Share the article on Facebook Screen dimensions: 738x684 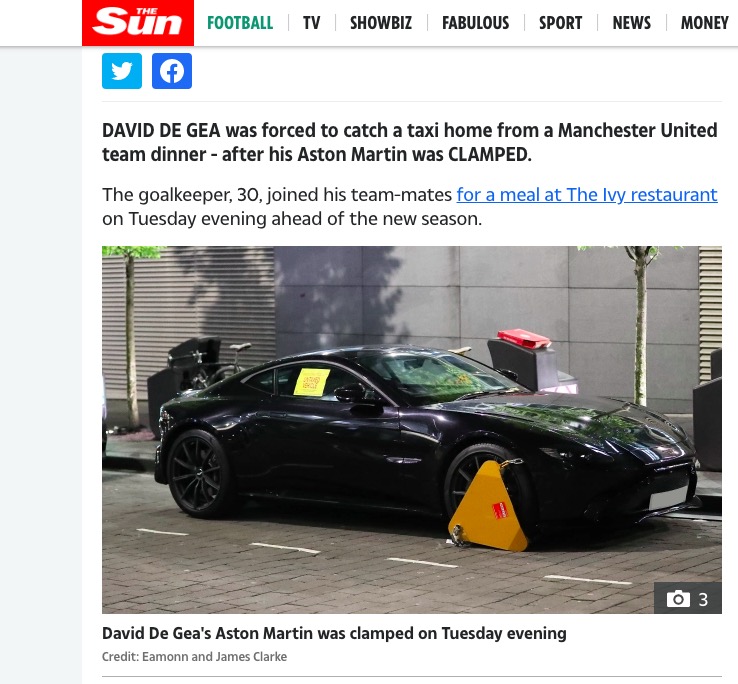[x=172, y=71]
